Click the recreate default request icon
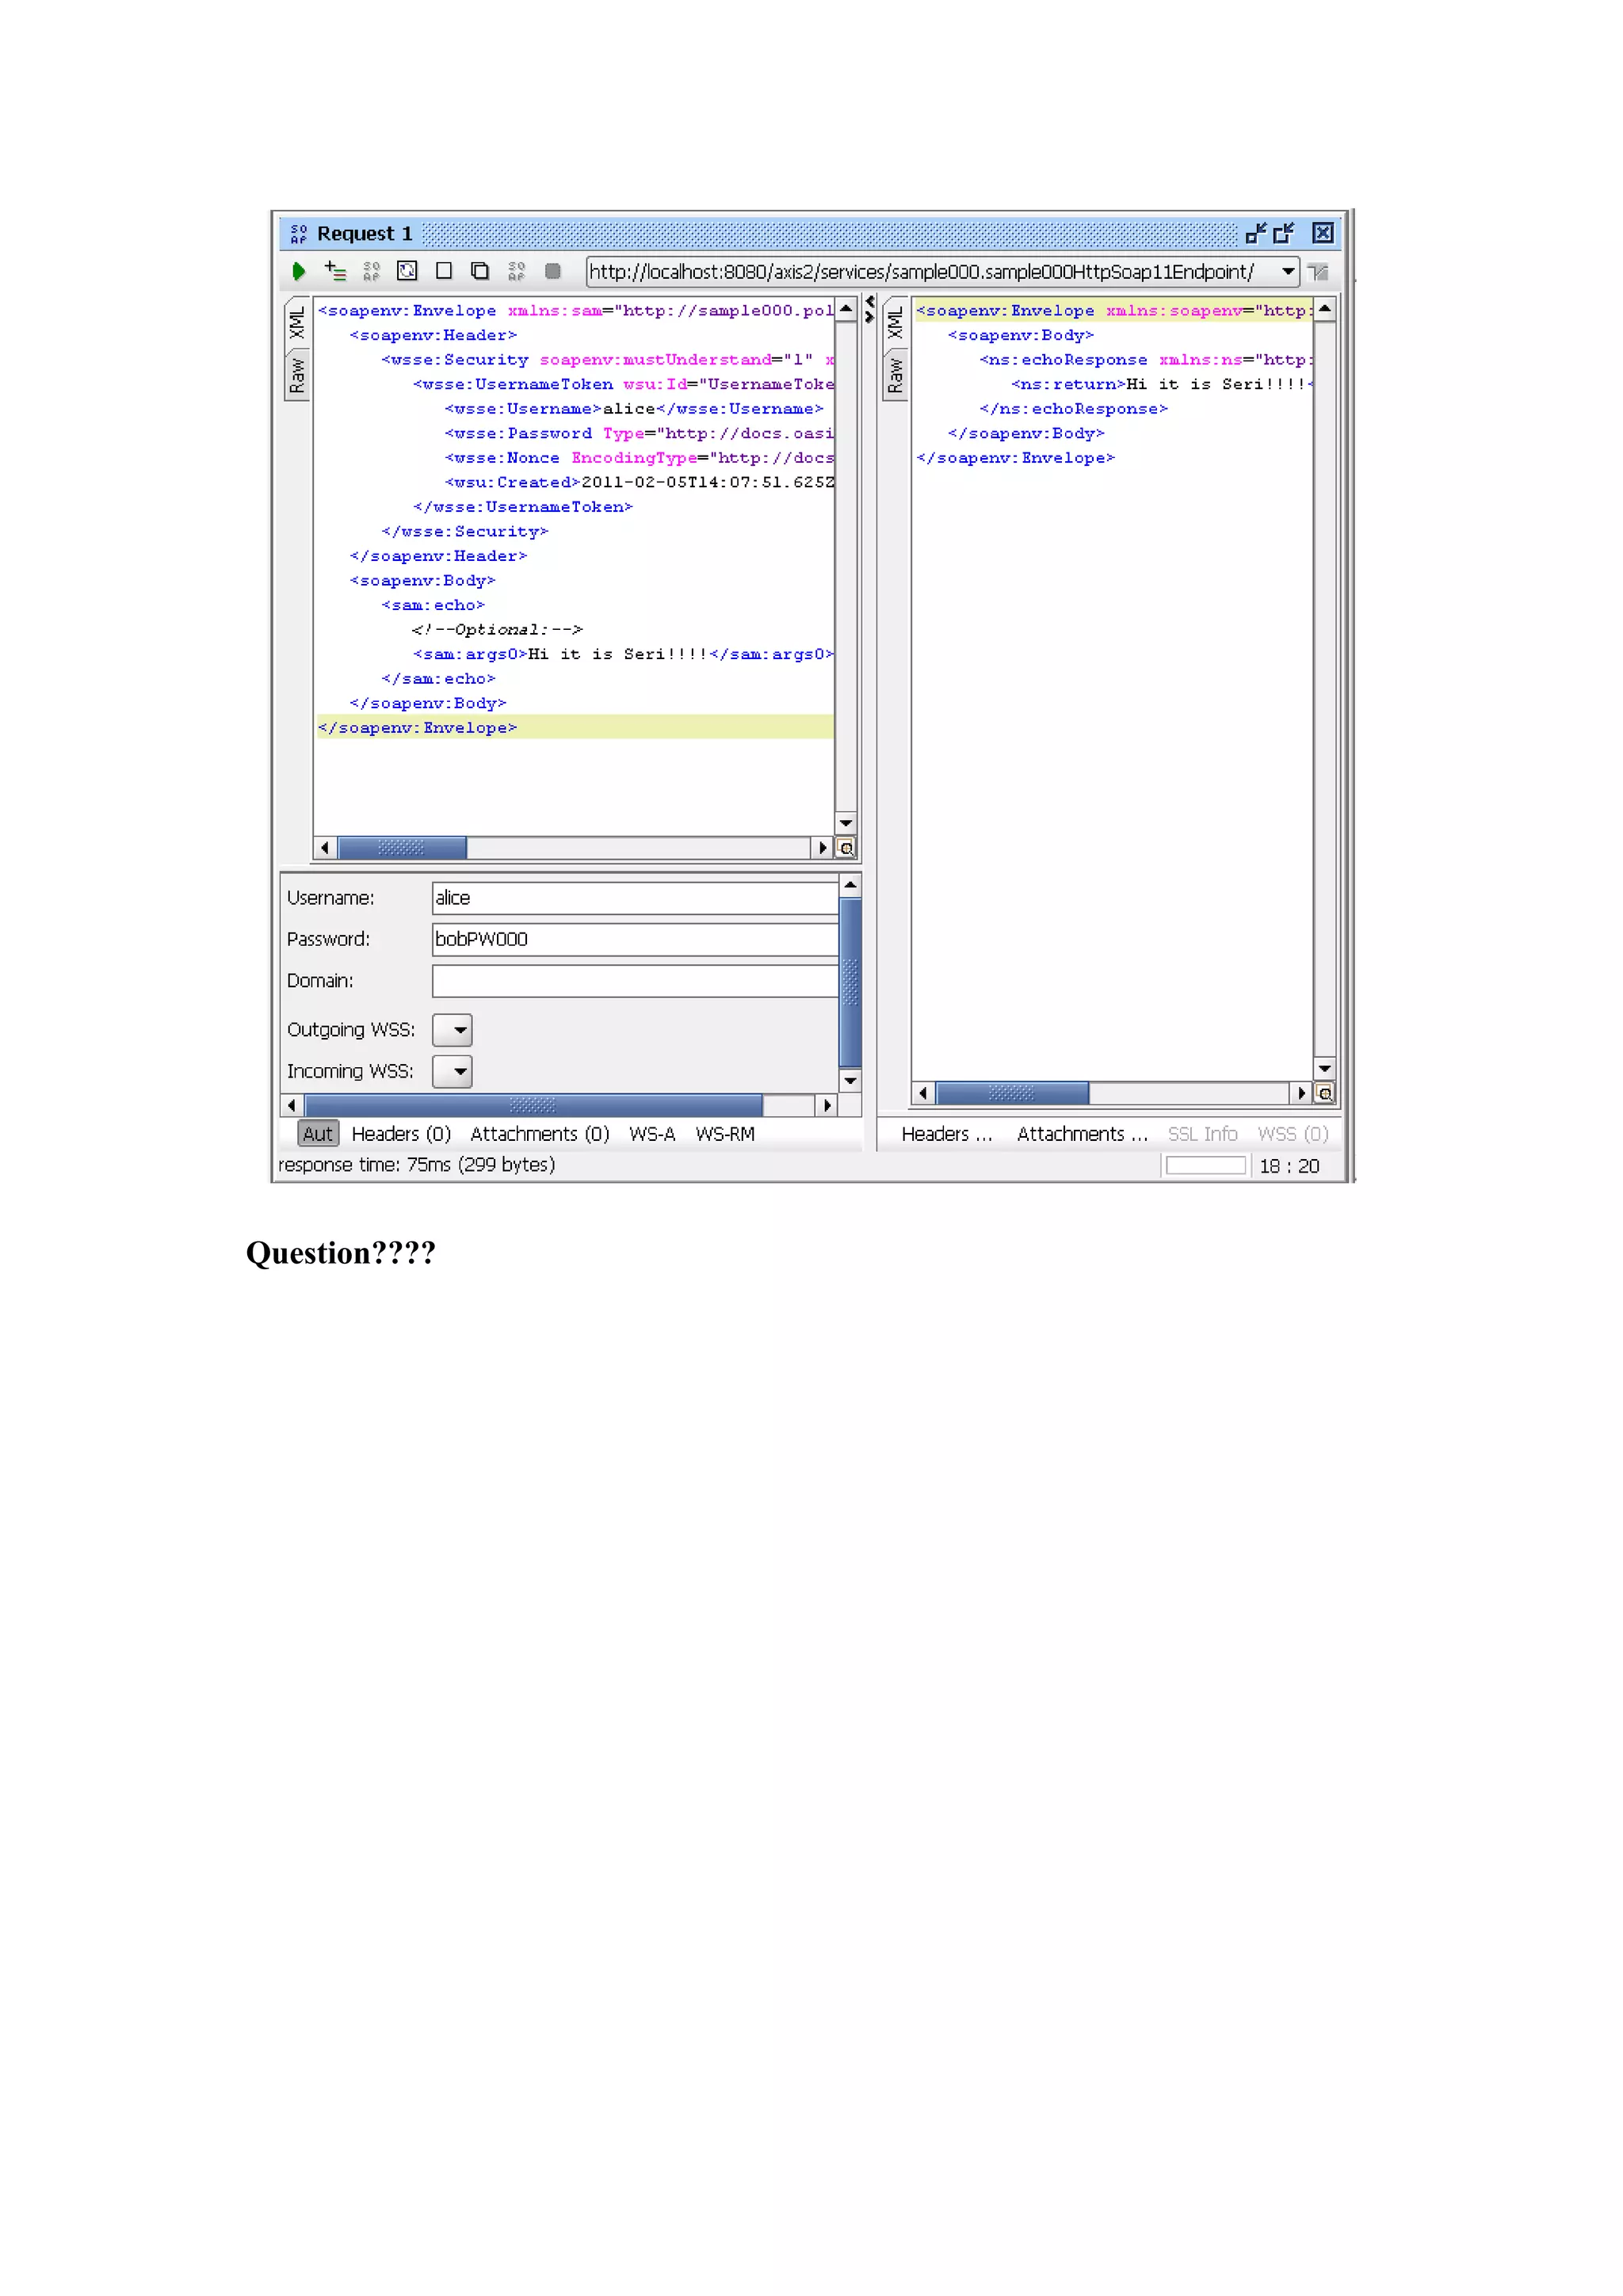Screen dimensions: 1623x2296 click(407, 271)
